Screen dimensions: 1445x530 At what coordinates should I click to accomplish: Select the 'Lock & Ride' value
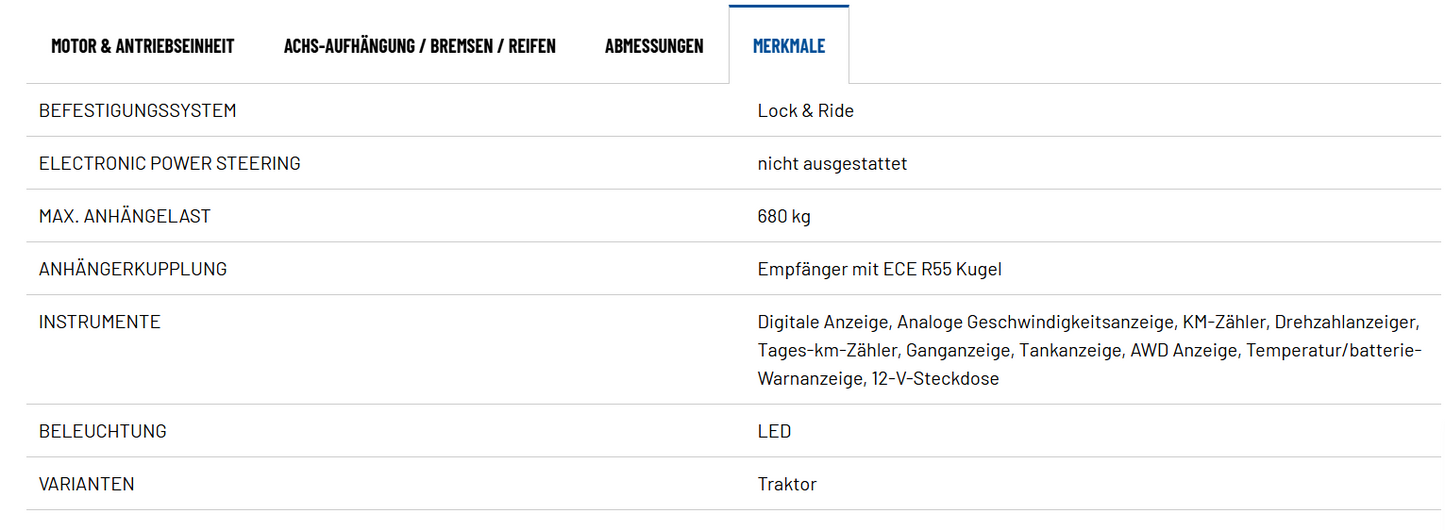click(805, 111)
